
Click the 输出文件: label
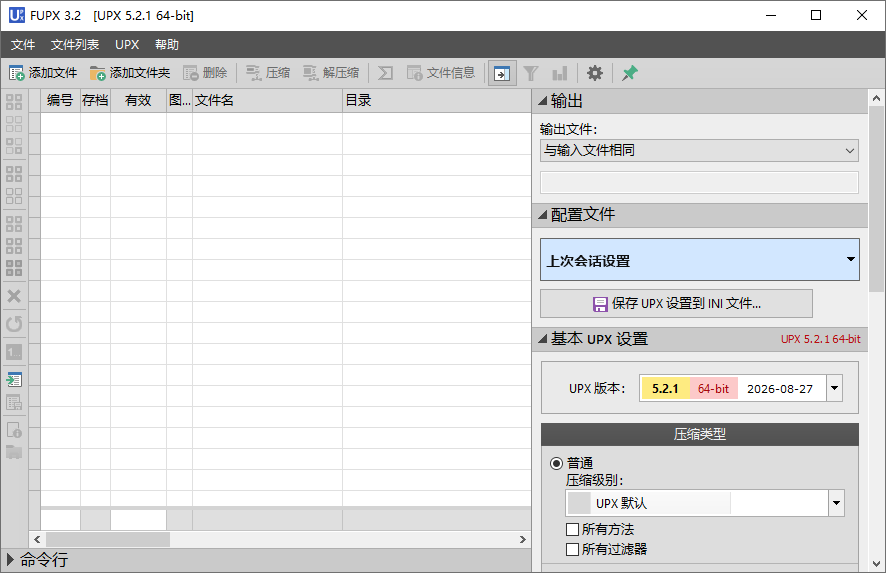point(568,129)
